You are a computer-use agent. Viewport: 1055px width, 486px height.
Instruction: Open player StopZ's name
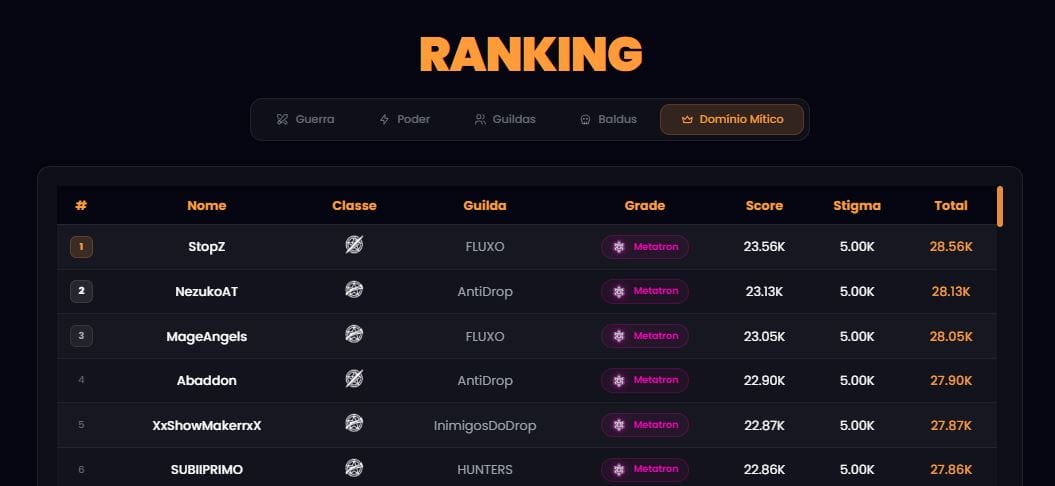[x=207, y=247]
